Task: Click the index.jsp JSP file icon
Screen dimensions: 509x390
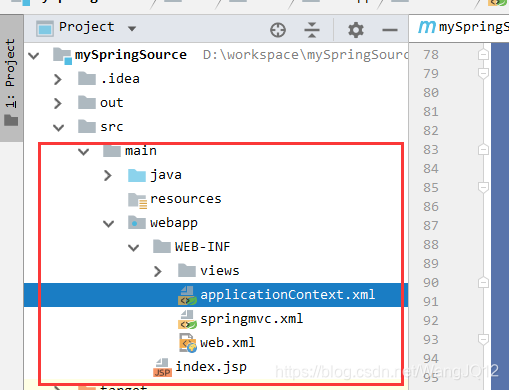Action: (x=162, y=367)
